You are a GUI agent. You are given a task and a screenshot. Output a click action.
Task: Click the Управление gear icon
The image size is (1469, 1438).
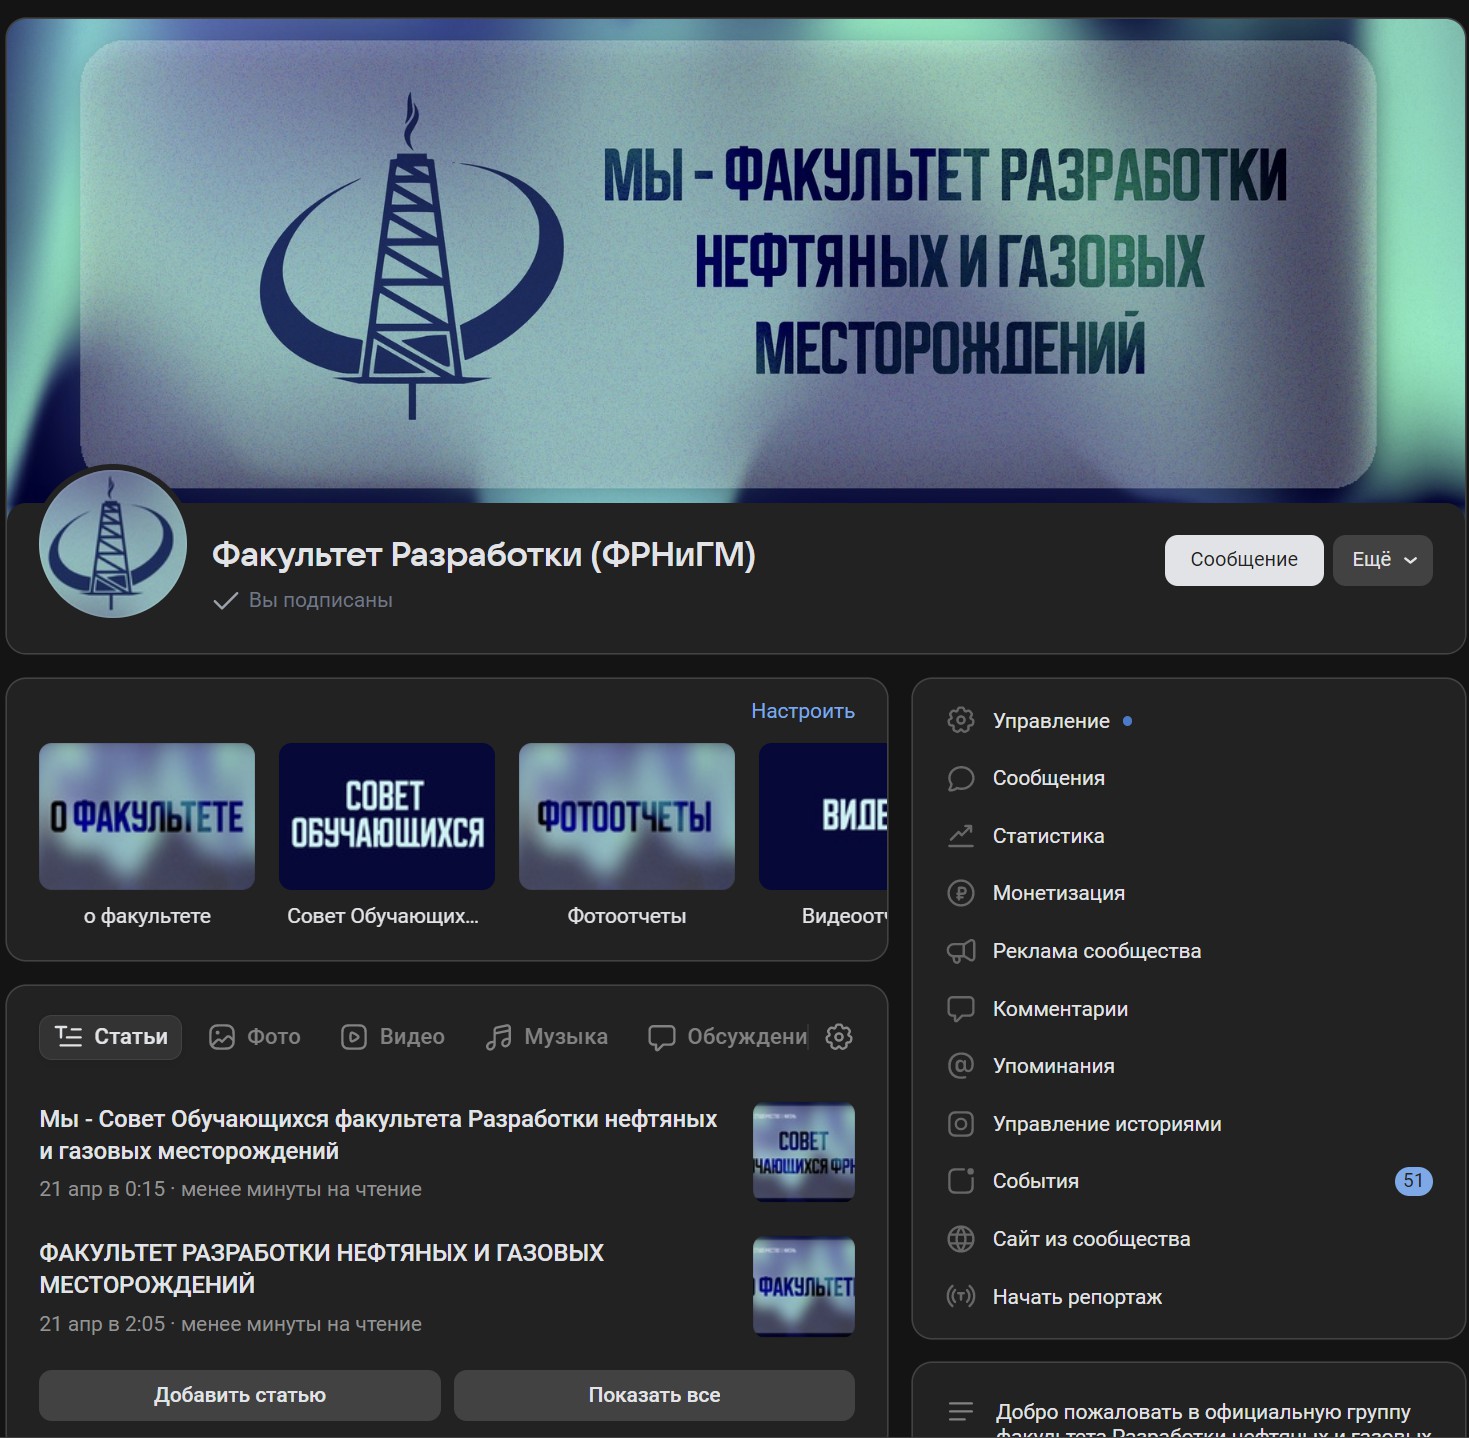tap(960, 721)
